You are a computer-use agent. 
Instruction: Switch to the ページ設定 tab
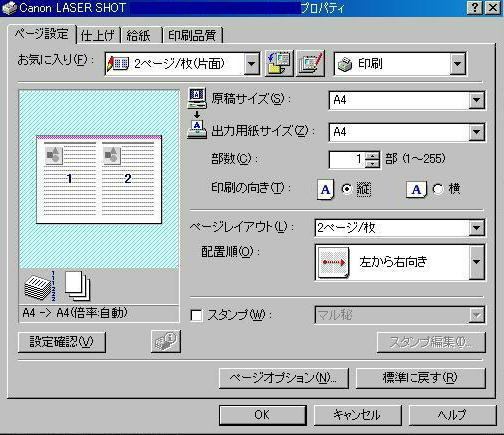[42, 34]
